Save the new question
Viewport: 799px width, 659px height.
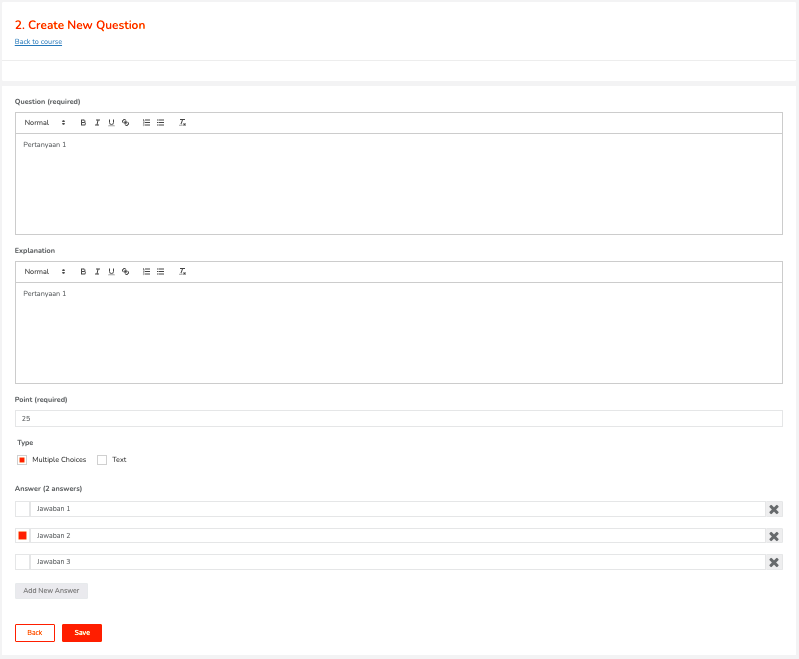[82, 632]
